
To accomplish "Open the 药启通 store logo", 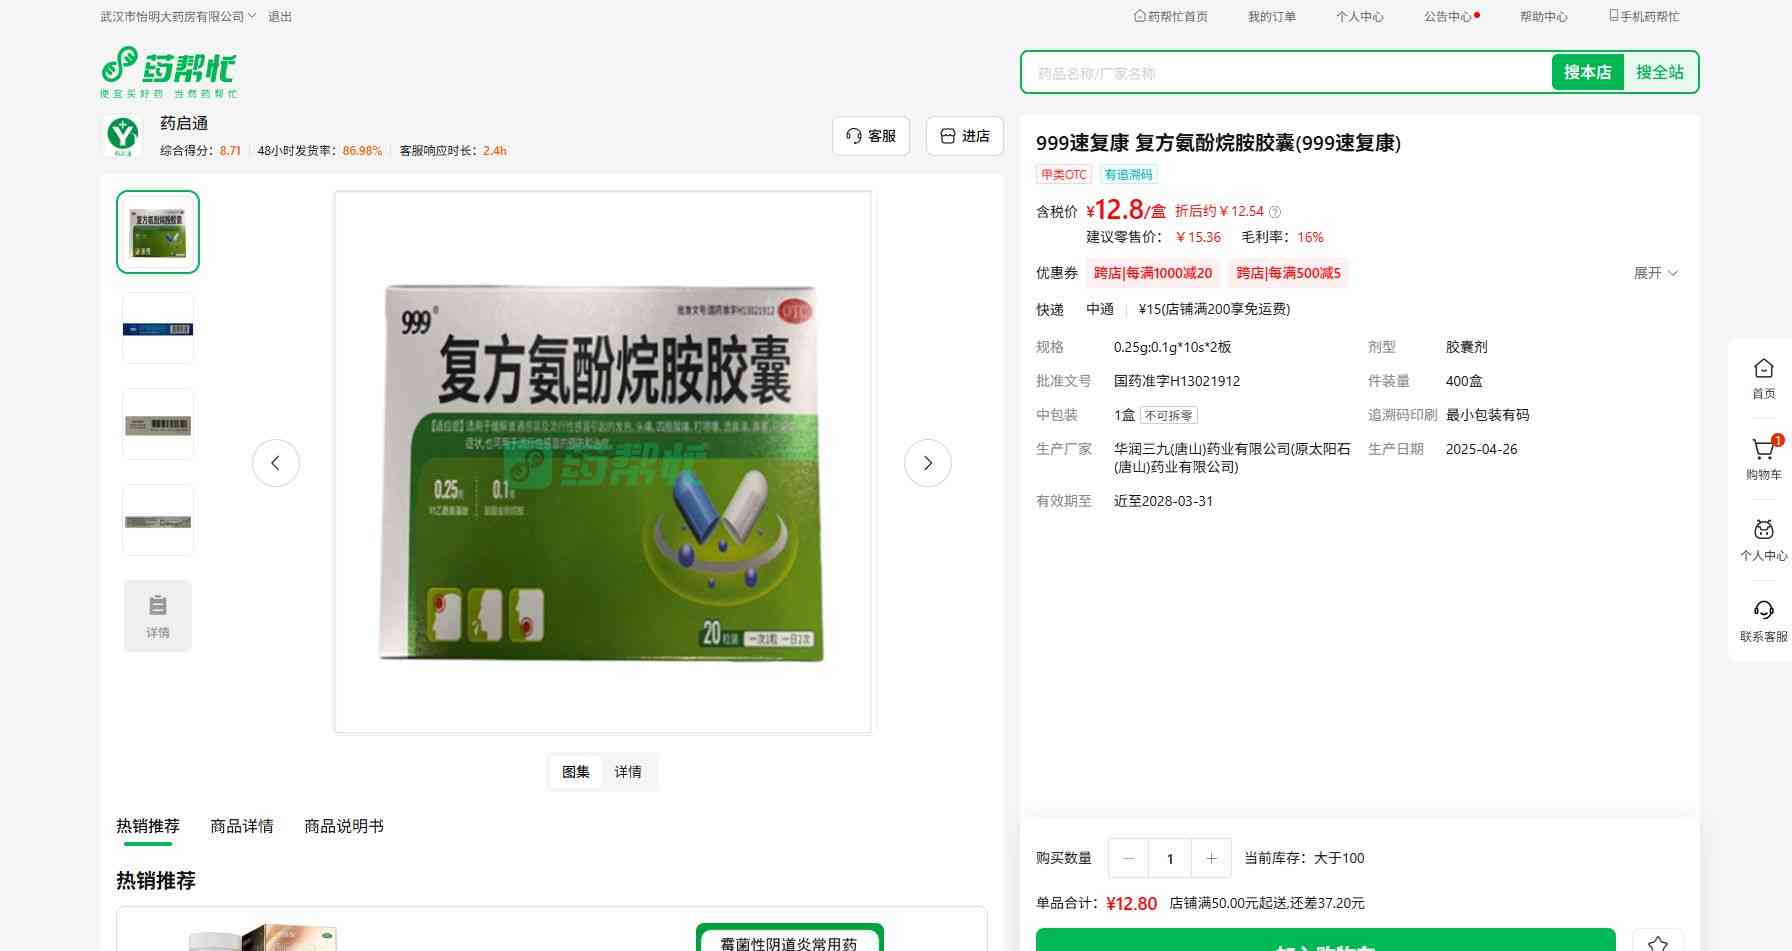I will point(123,135).
